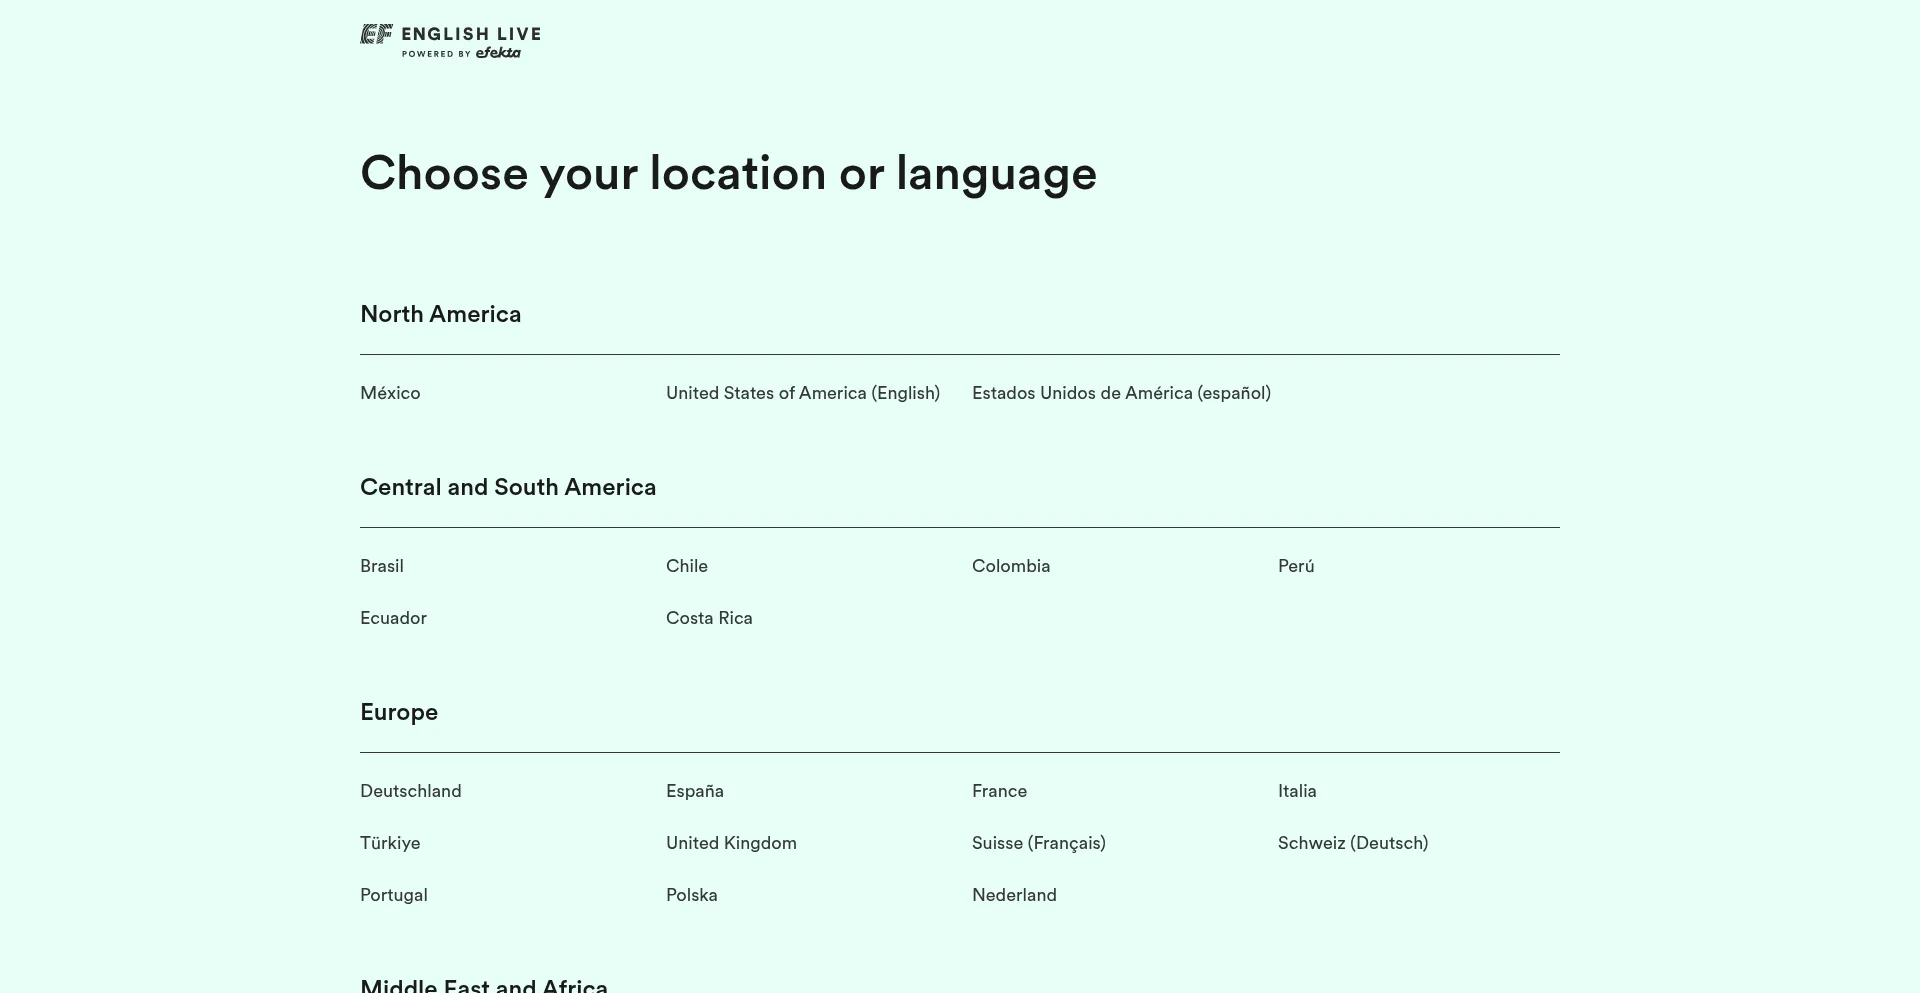Select Polska location
Screen dimensions: 1920x993
click(692, 895)
